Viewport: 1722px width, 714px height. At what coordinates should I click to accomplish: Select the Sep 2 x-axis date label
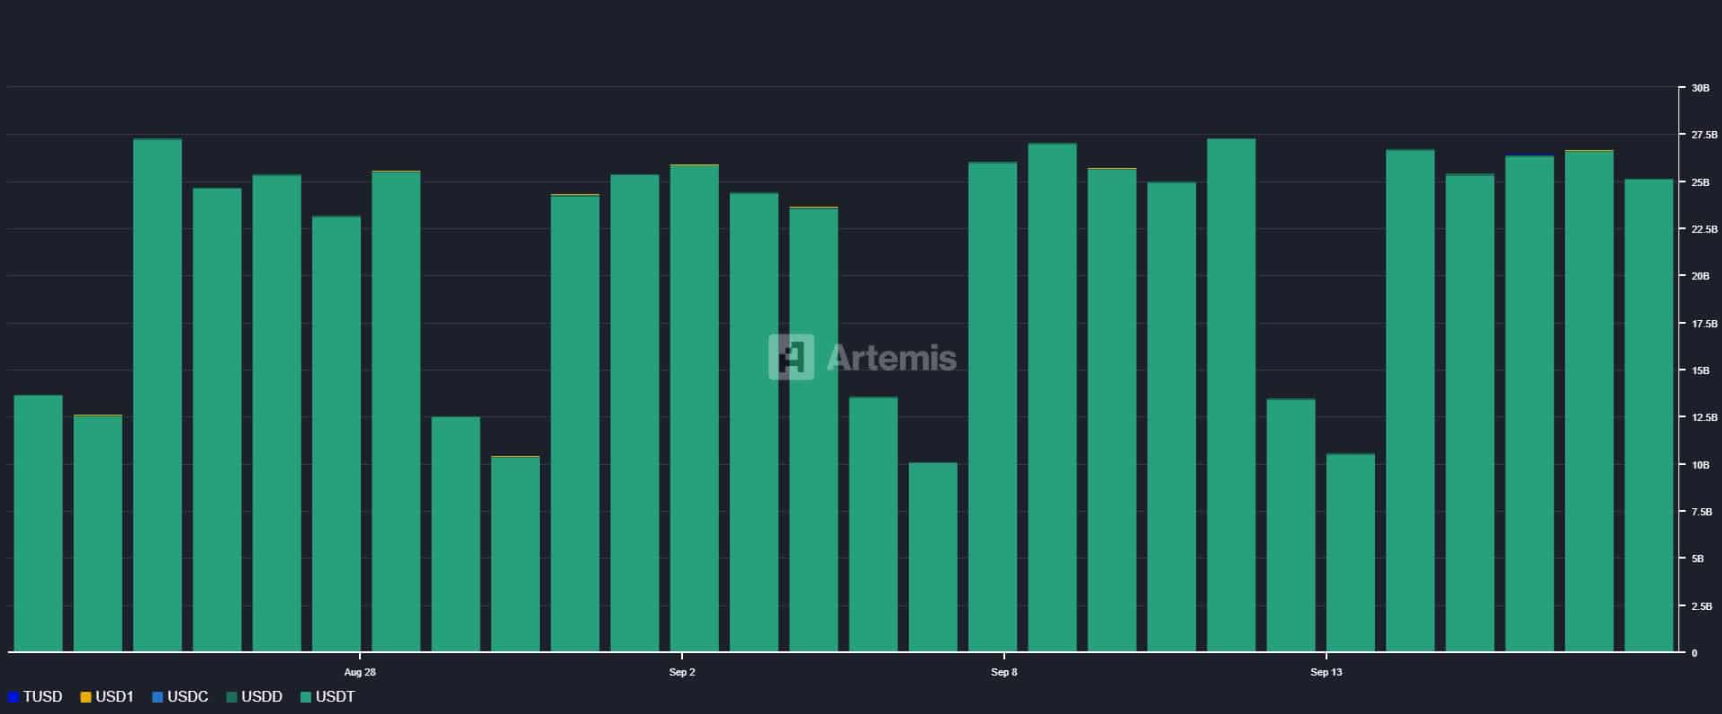[682, 672]
